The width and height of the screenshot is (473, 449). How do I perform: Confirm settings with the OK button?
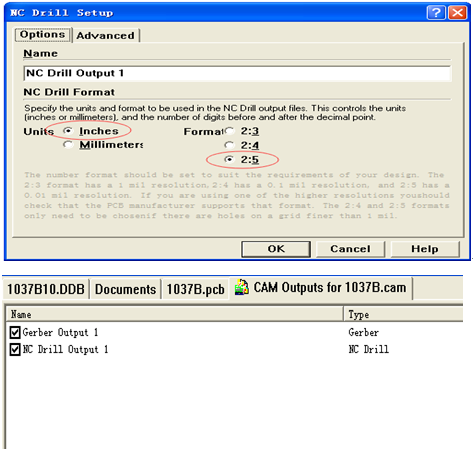pos(276,249)
